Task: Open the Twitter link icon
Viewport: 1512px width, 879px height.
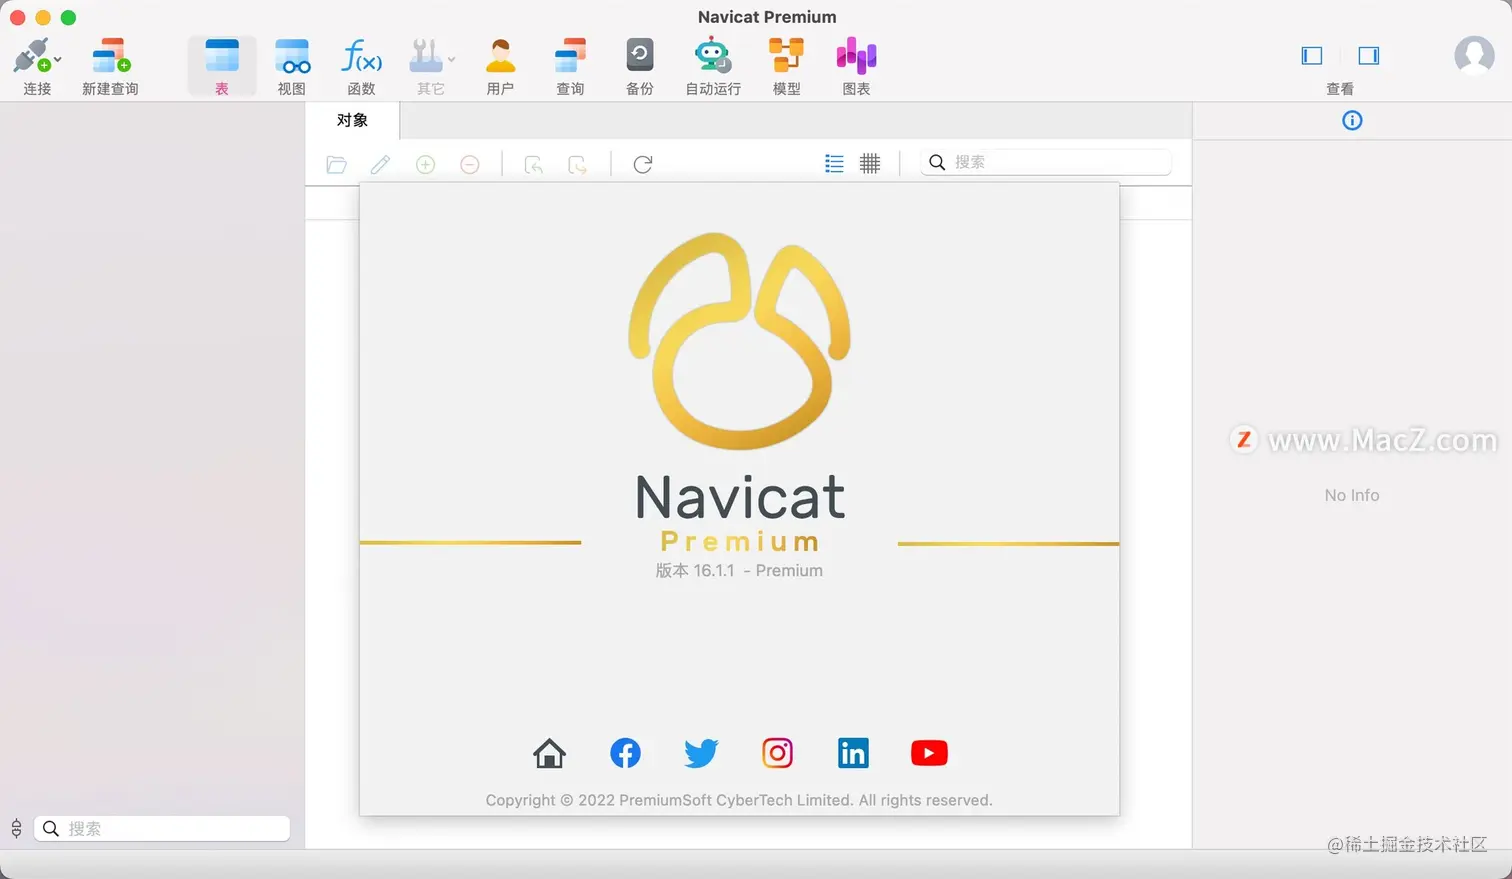Action: pos(701,753)
